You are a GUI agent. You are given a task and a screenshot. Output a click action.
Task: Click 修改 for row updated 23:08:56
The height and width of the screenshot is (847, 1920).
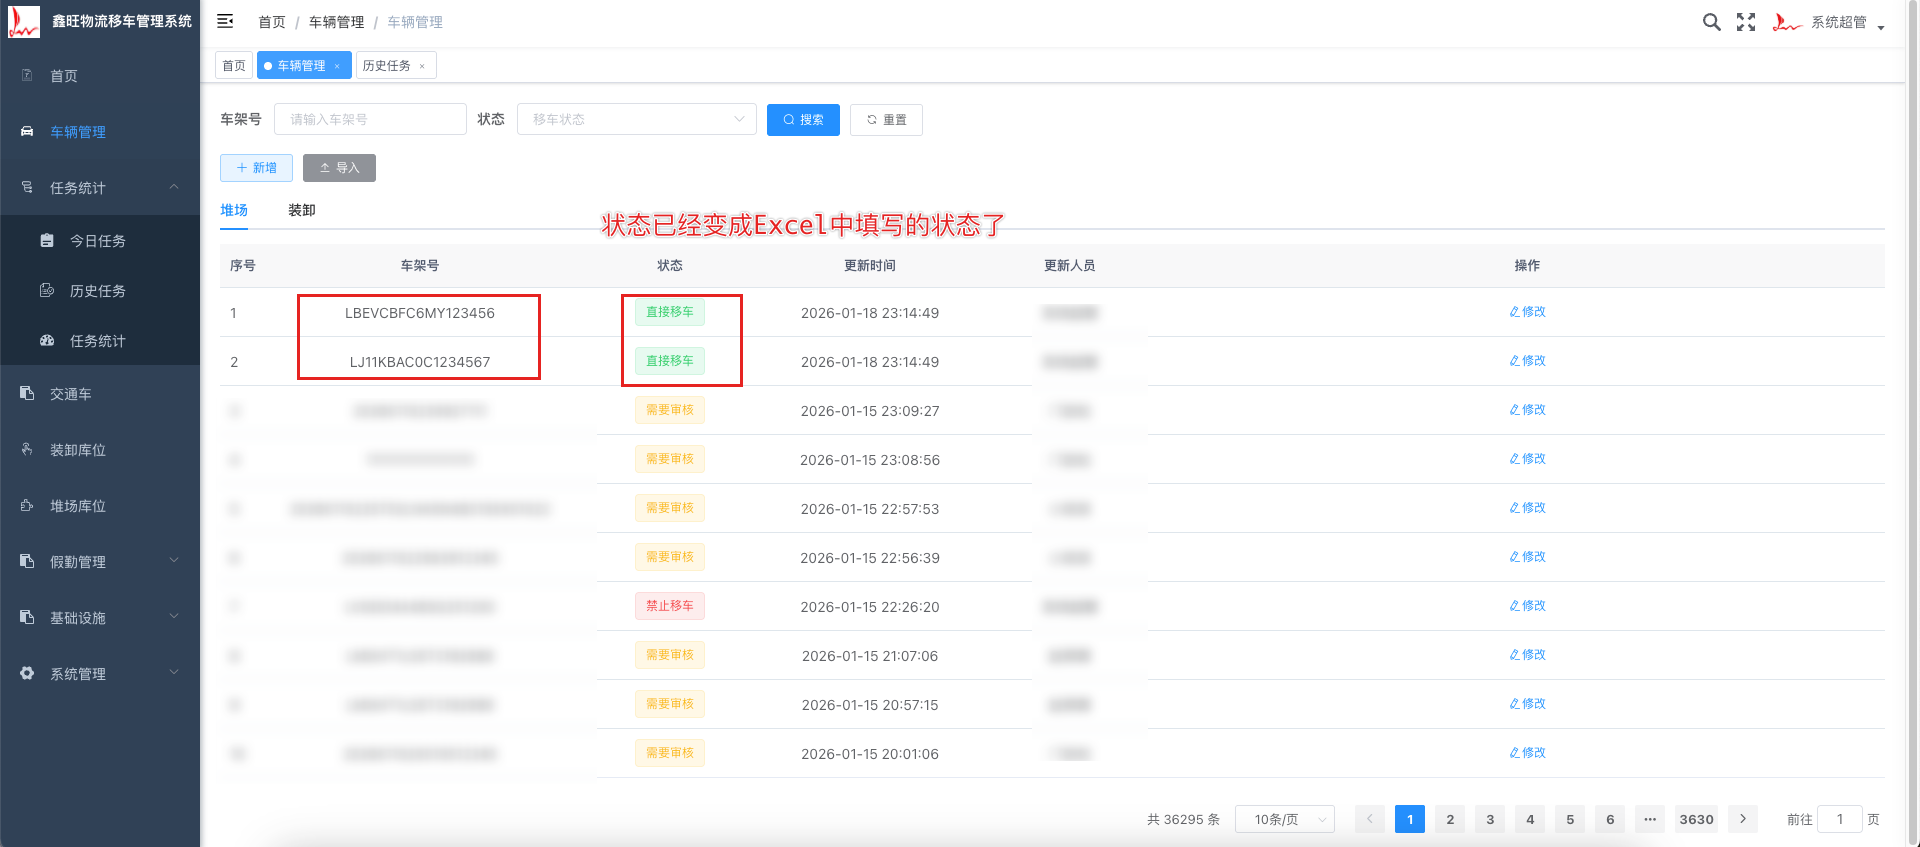click(1527, 459)
